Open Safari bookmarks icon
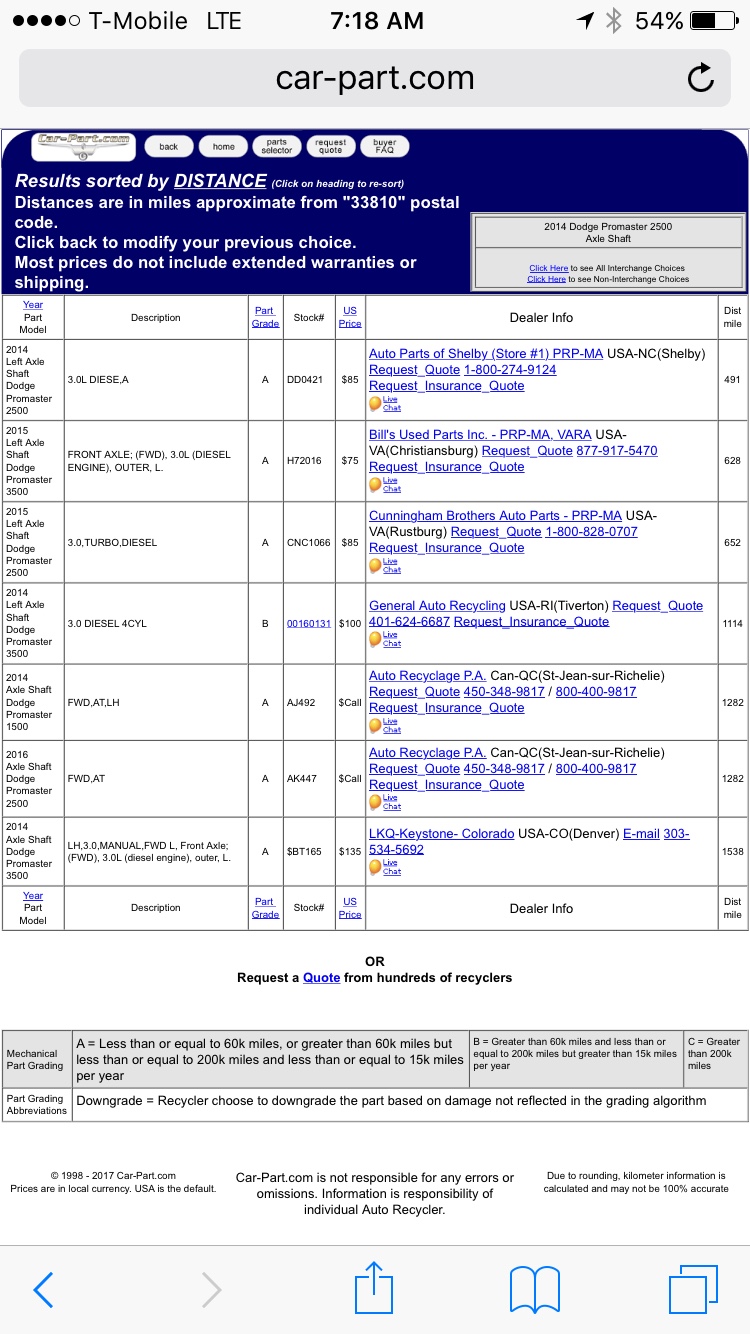This screenshot has height=1334, width=750. [534, 1289]
